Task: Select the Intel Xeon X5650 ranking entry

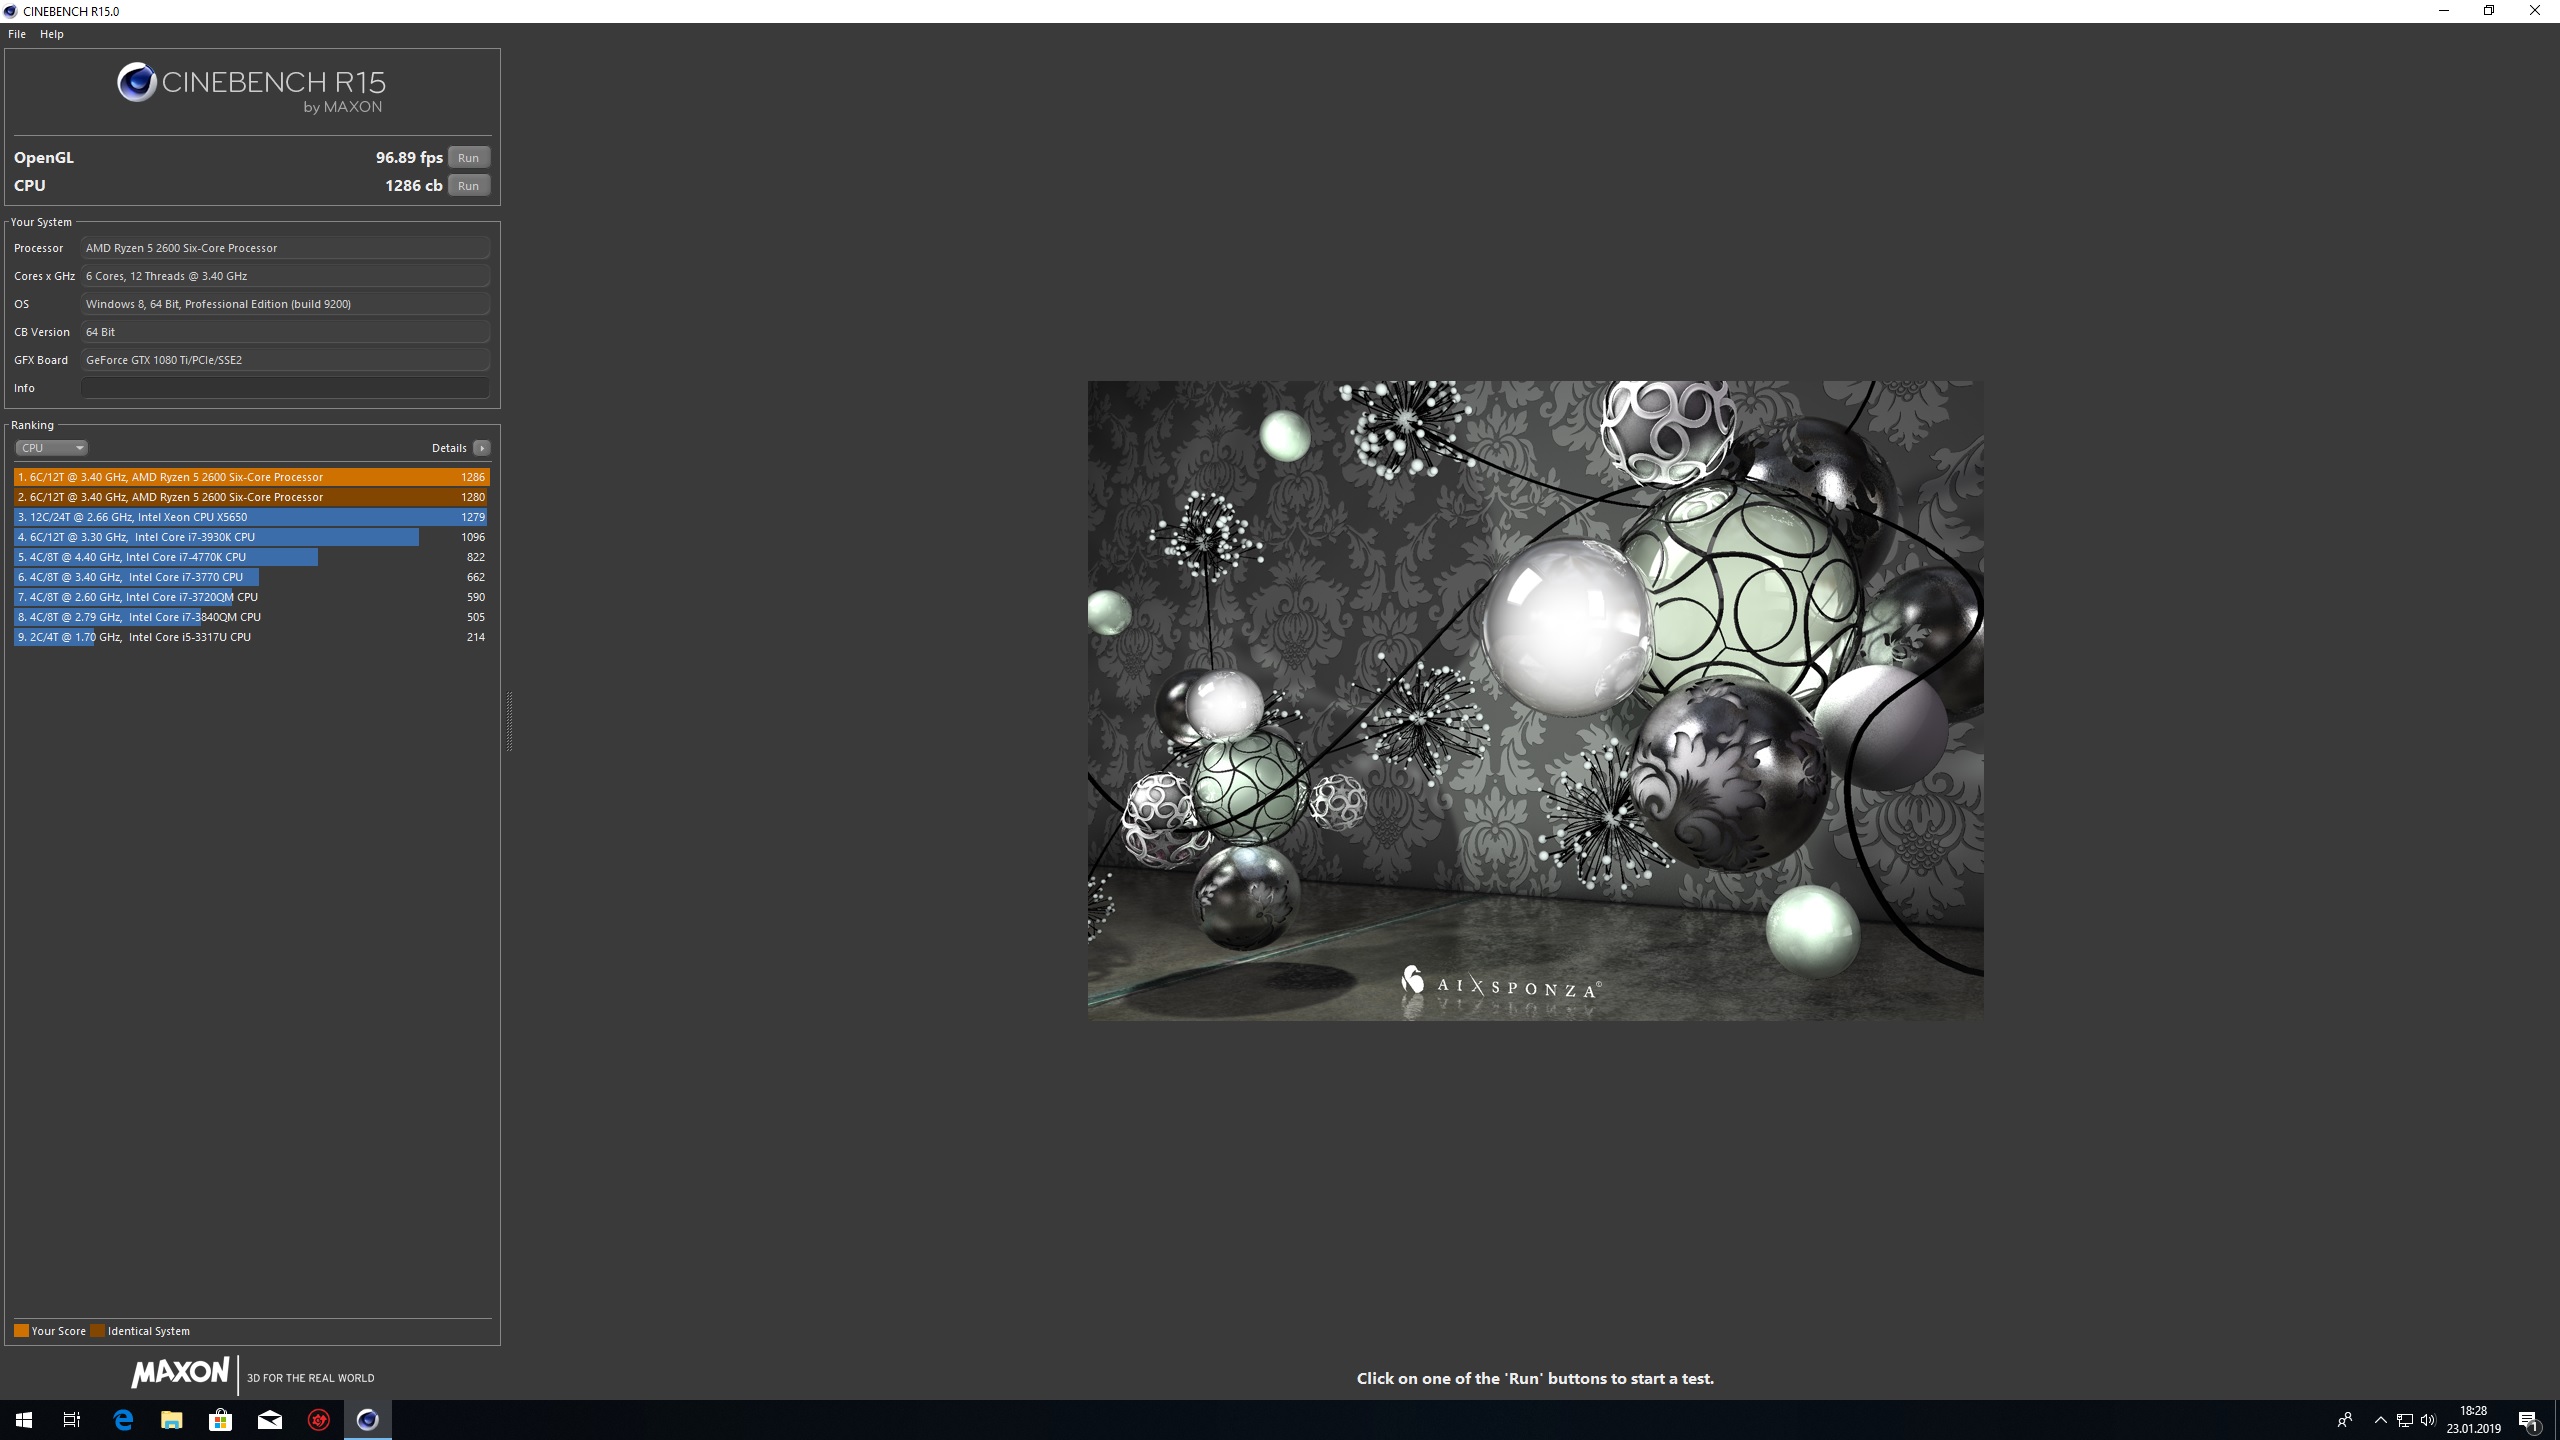Action: (x=250, y=517)
